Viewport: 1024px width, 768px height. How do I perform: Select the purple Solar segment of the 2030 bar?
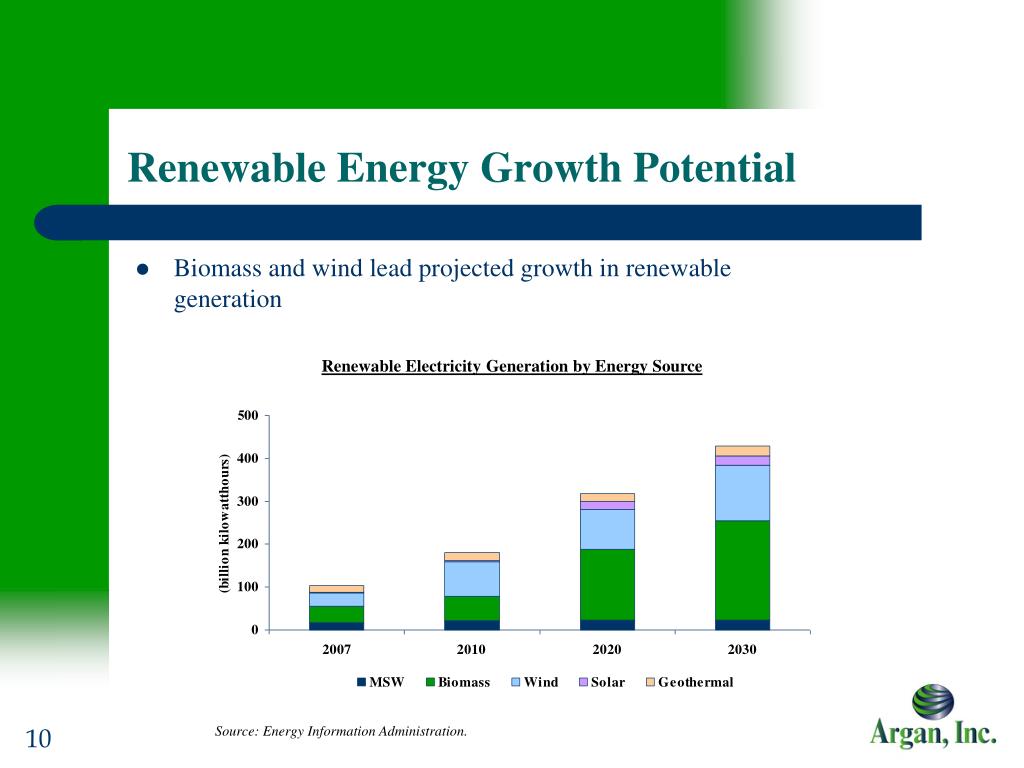[743, 461]
